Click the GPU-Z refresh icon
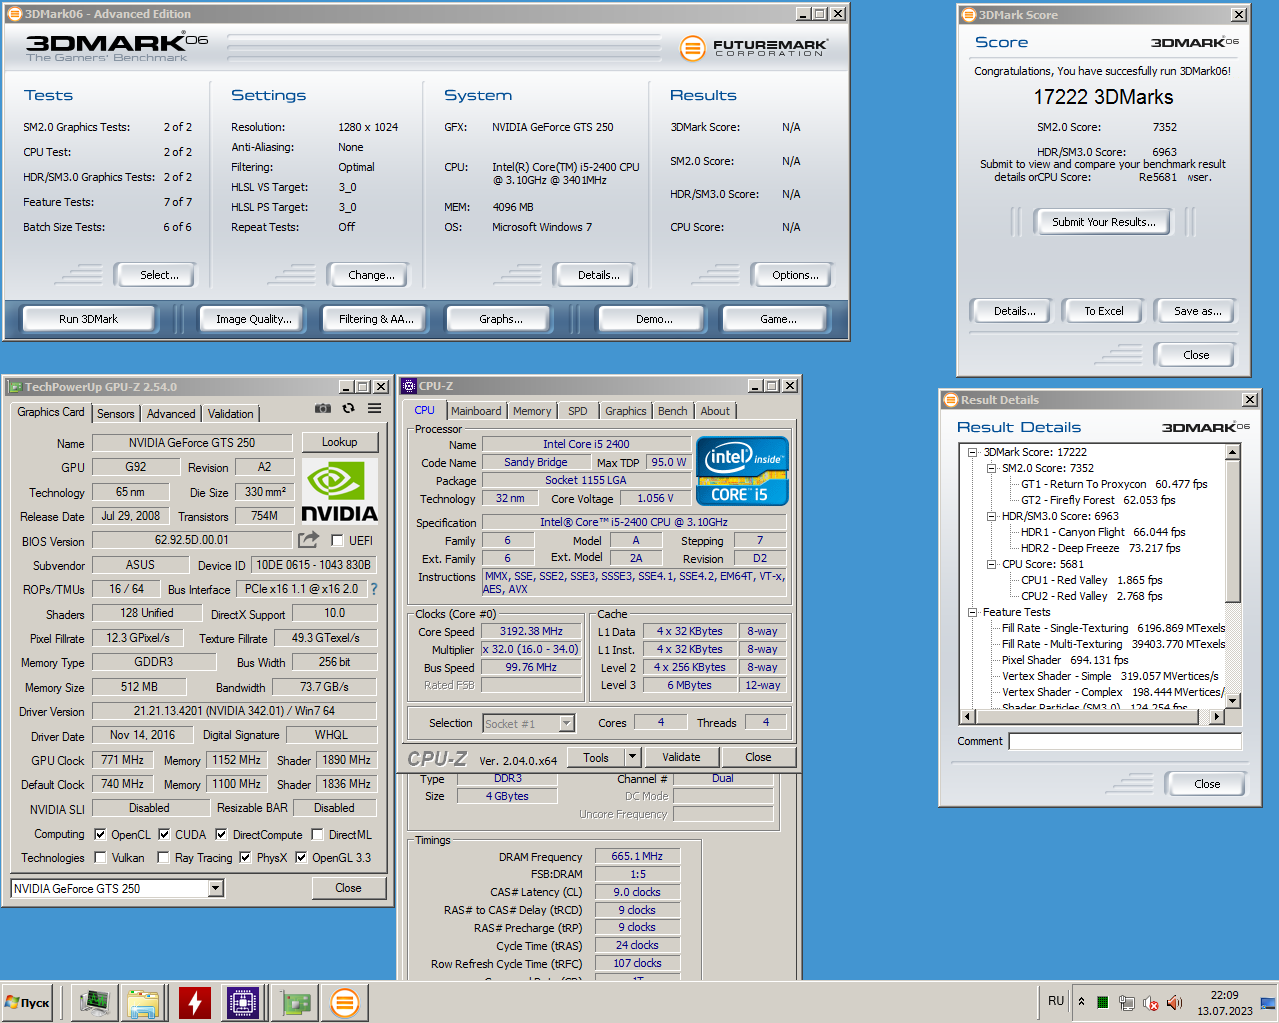 (x=348, y=408)
